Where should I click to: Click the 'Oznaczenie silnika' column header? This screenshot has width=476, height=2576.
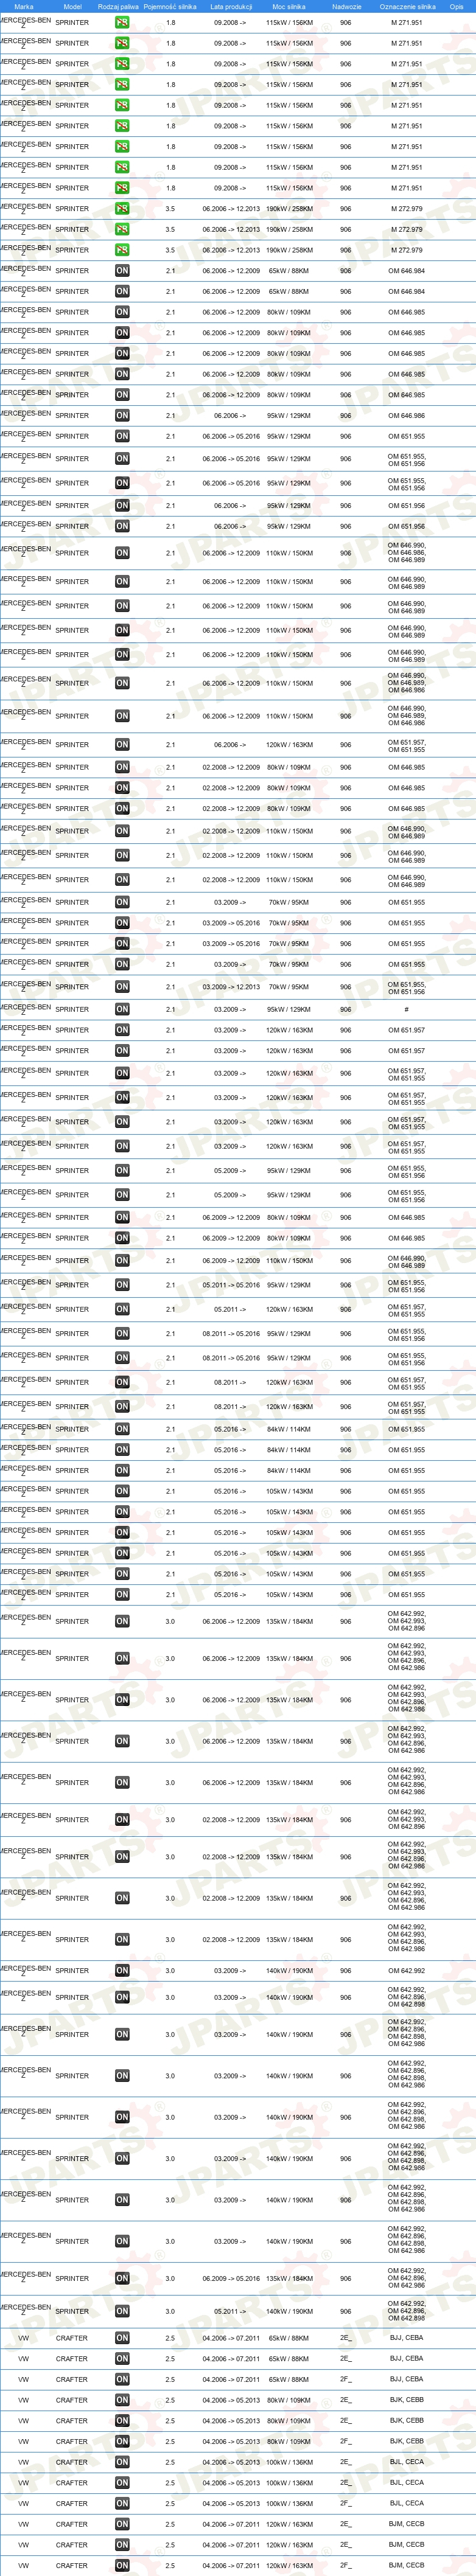407,6
